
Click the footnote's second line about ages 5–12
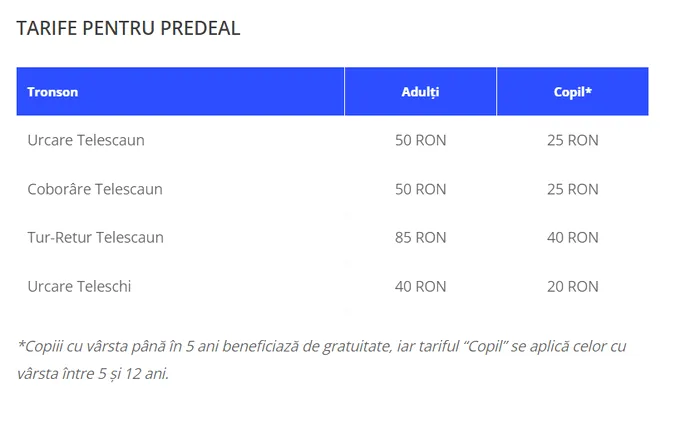(x=93, y=374)
